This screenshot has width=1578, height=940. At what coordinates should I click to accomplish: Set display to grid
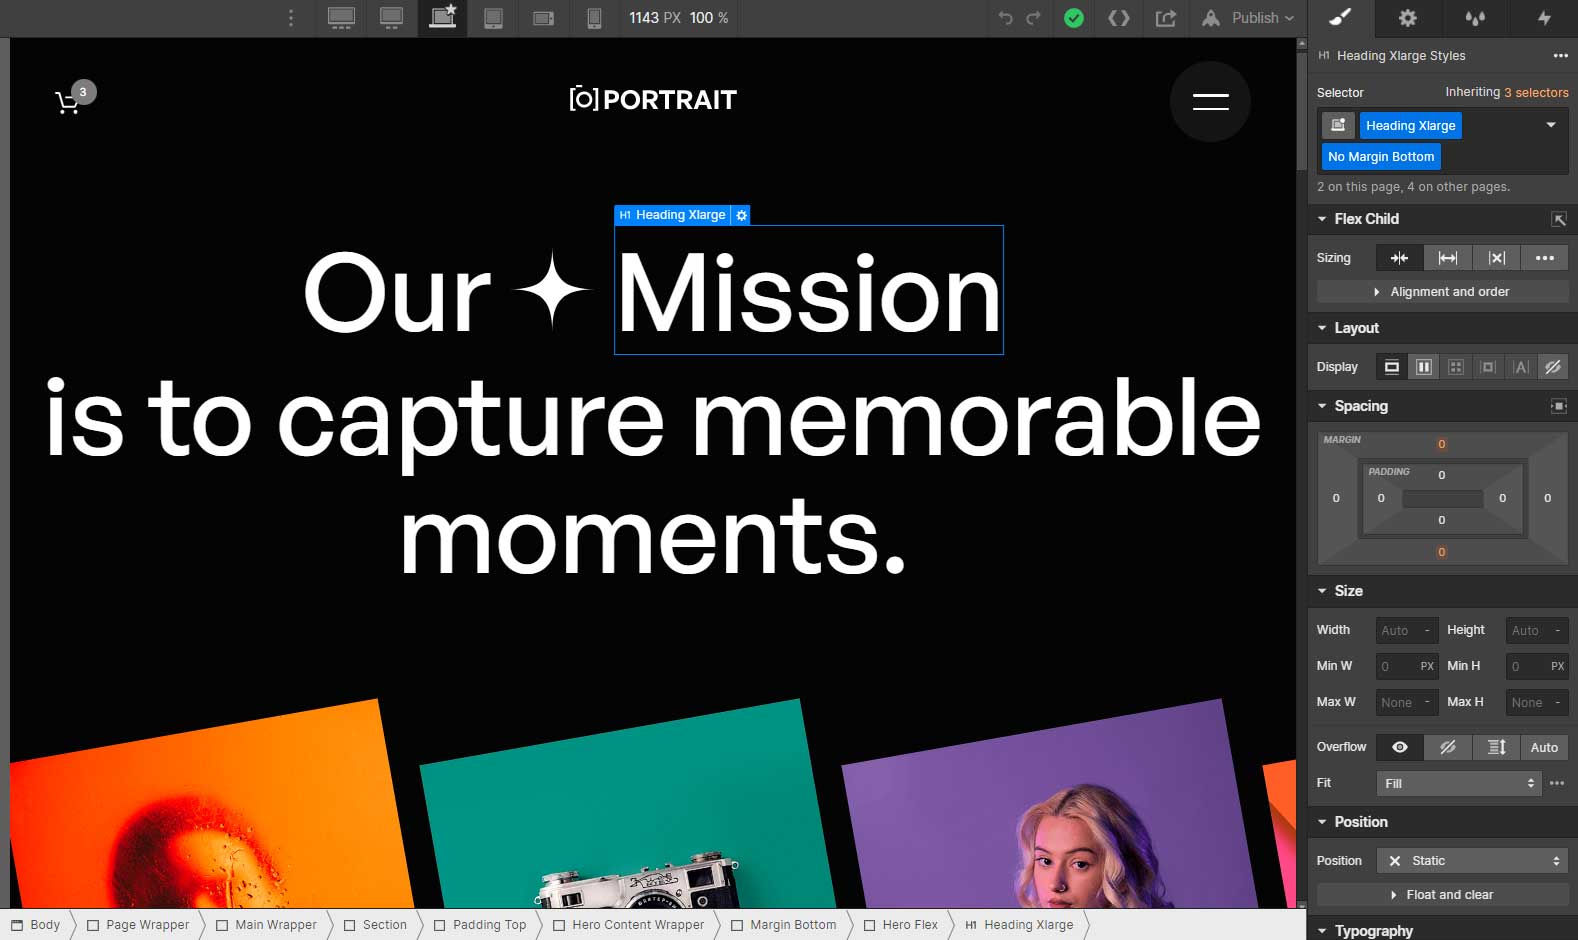(1456, 367)
